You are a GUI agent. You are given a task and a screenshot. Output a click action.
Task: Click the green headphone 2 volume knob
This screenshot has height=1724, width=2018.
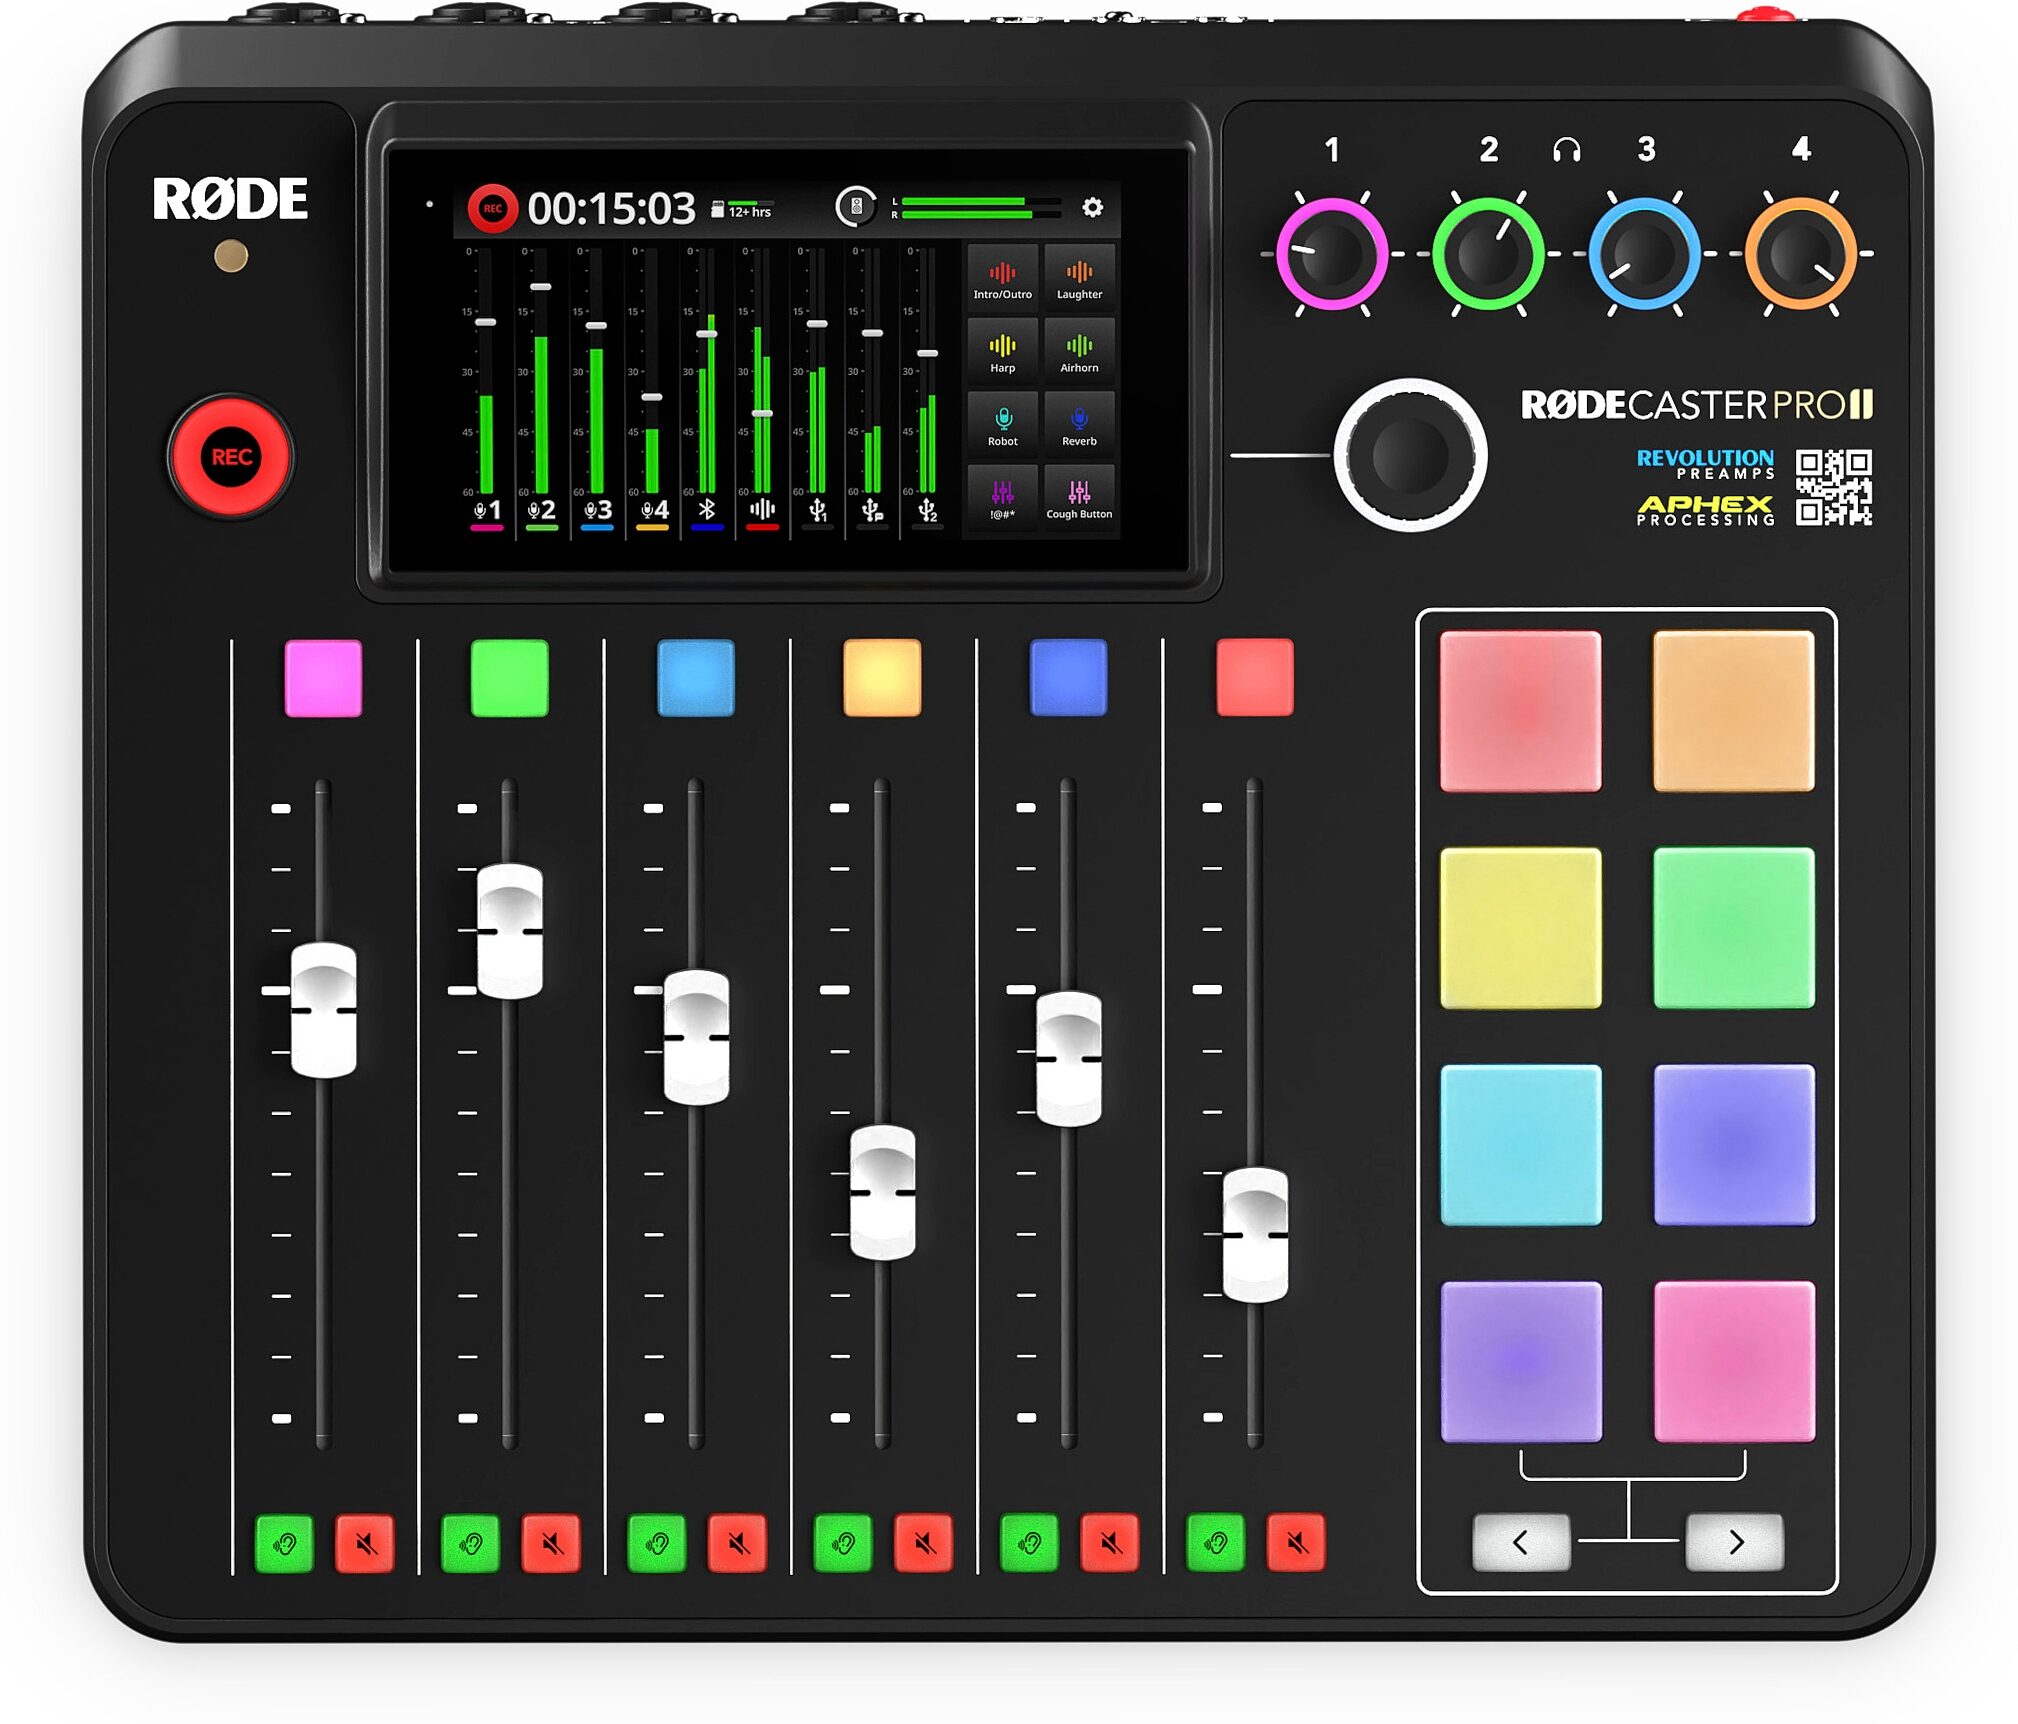click(x=1488, y=254)
